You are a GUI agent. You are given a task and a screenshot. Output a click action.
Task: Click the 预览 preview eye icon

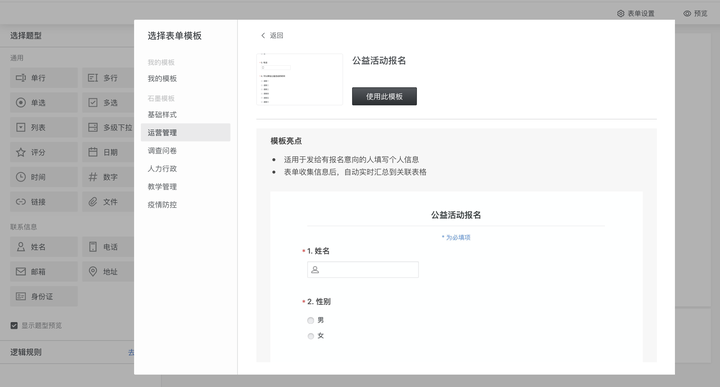[x=687, y=14]
